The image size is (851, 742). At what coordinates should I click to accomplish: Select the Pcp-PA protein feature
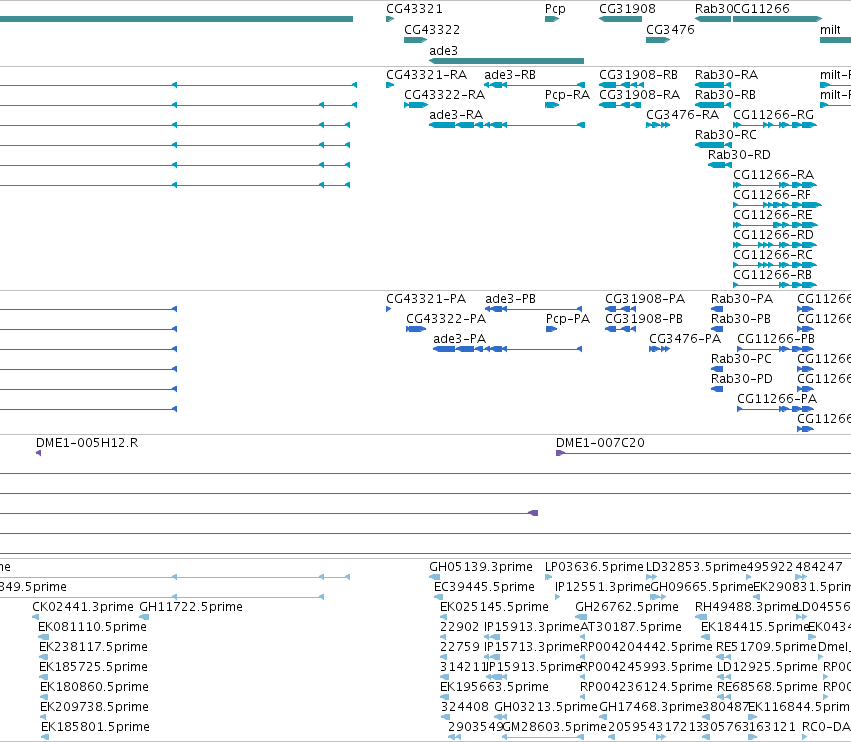point(551,329)
